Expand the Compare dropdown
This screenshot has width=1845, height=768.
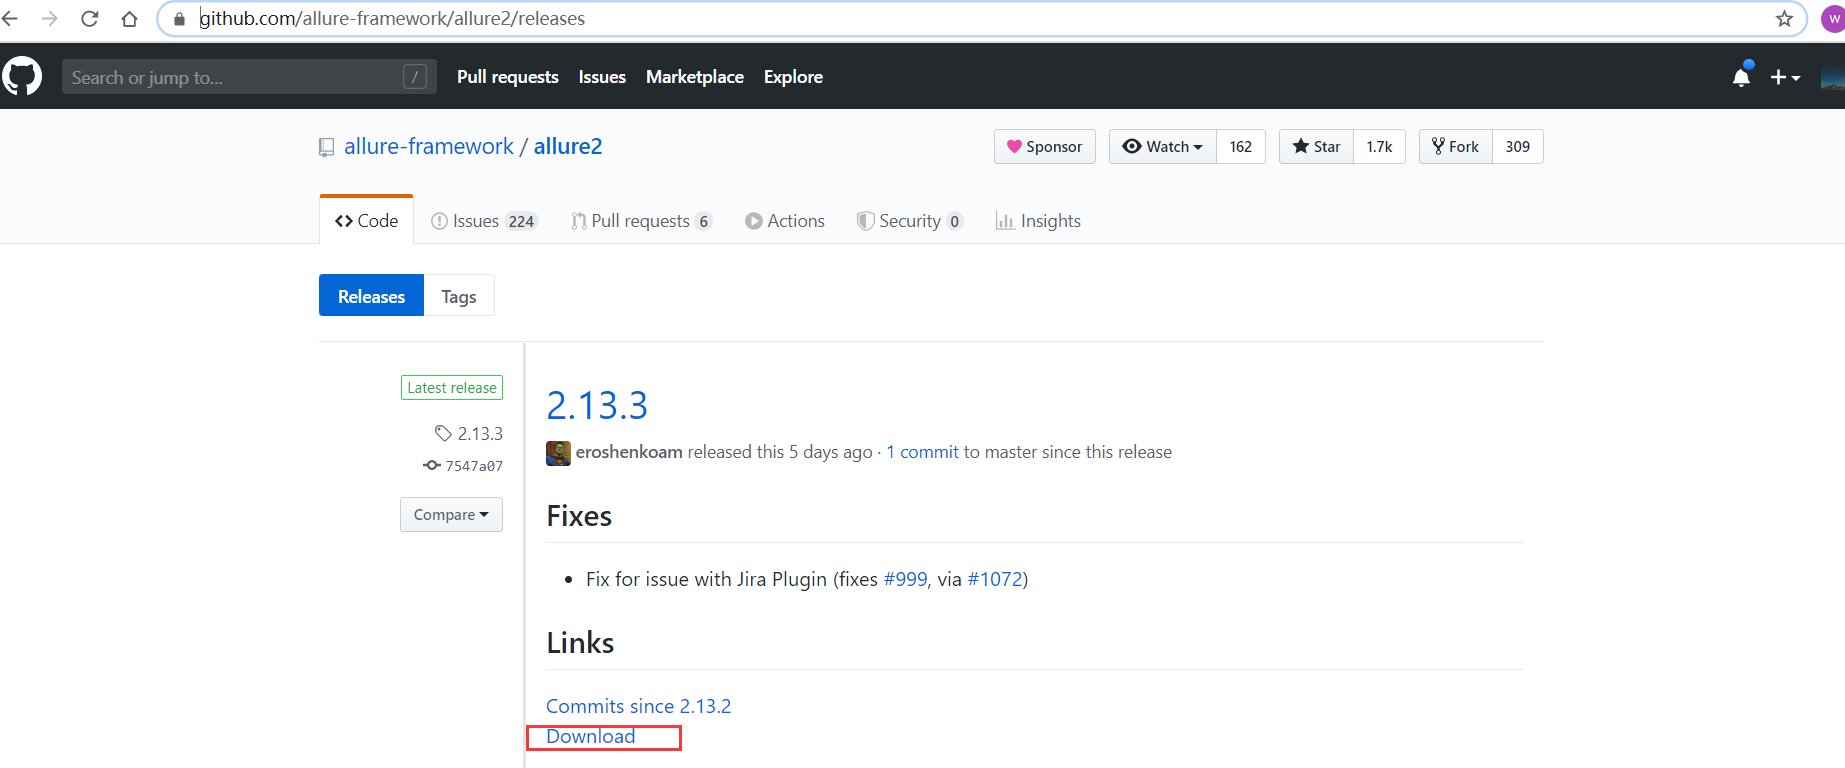click(x=451, y=515)
